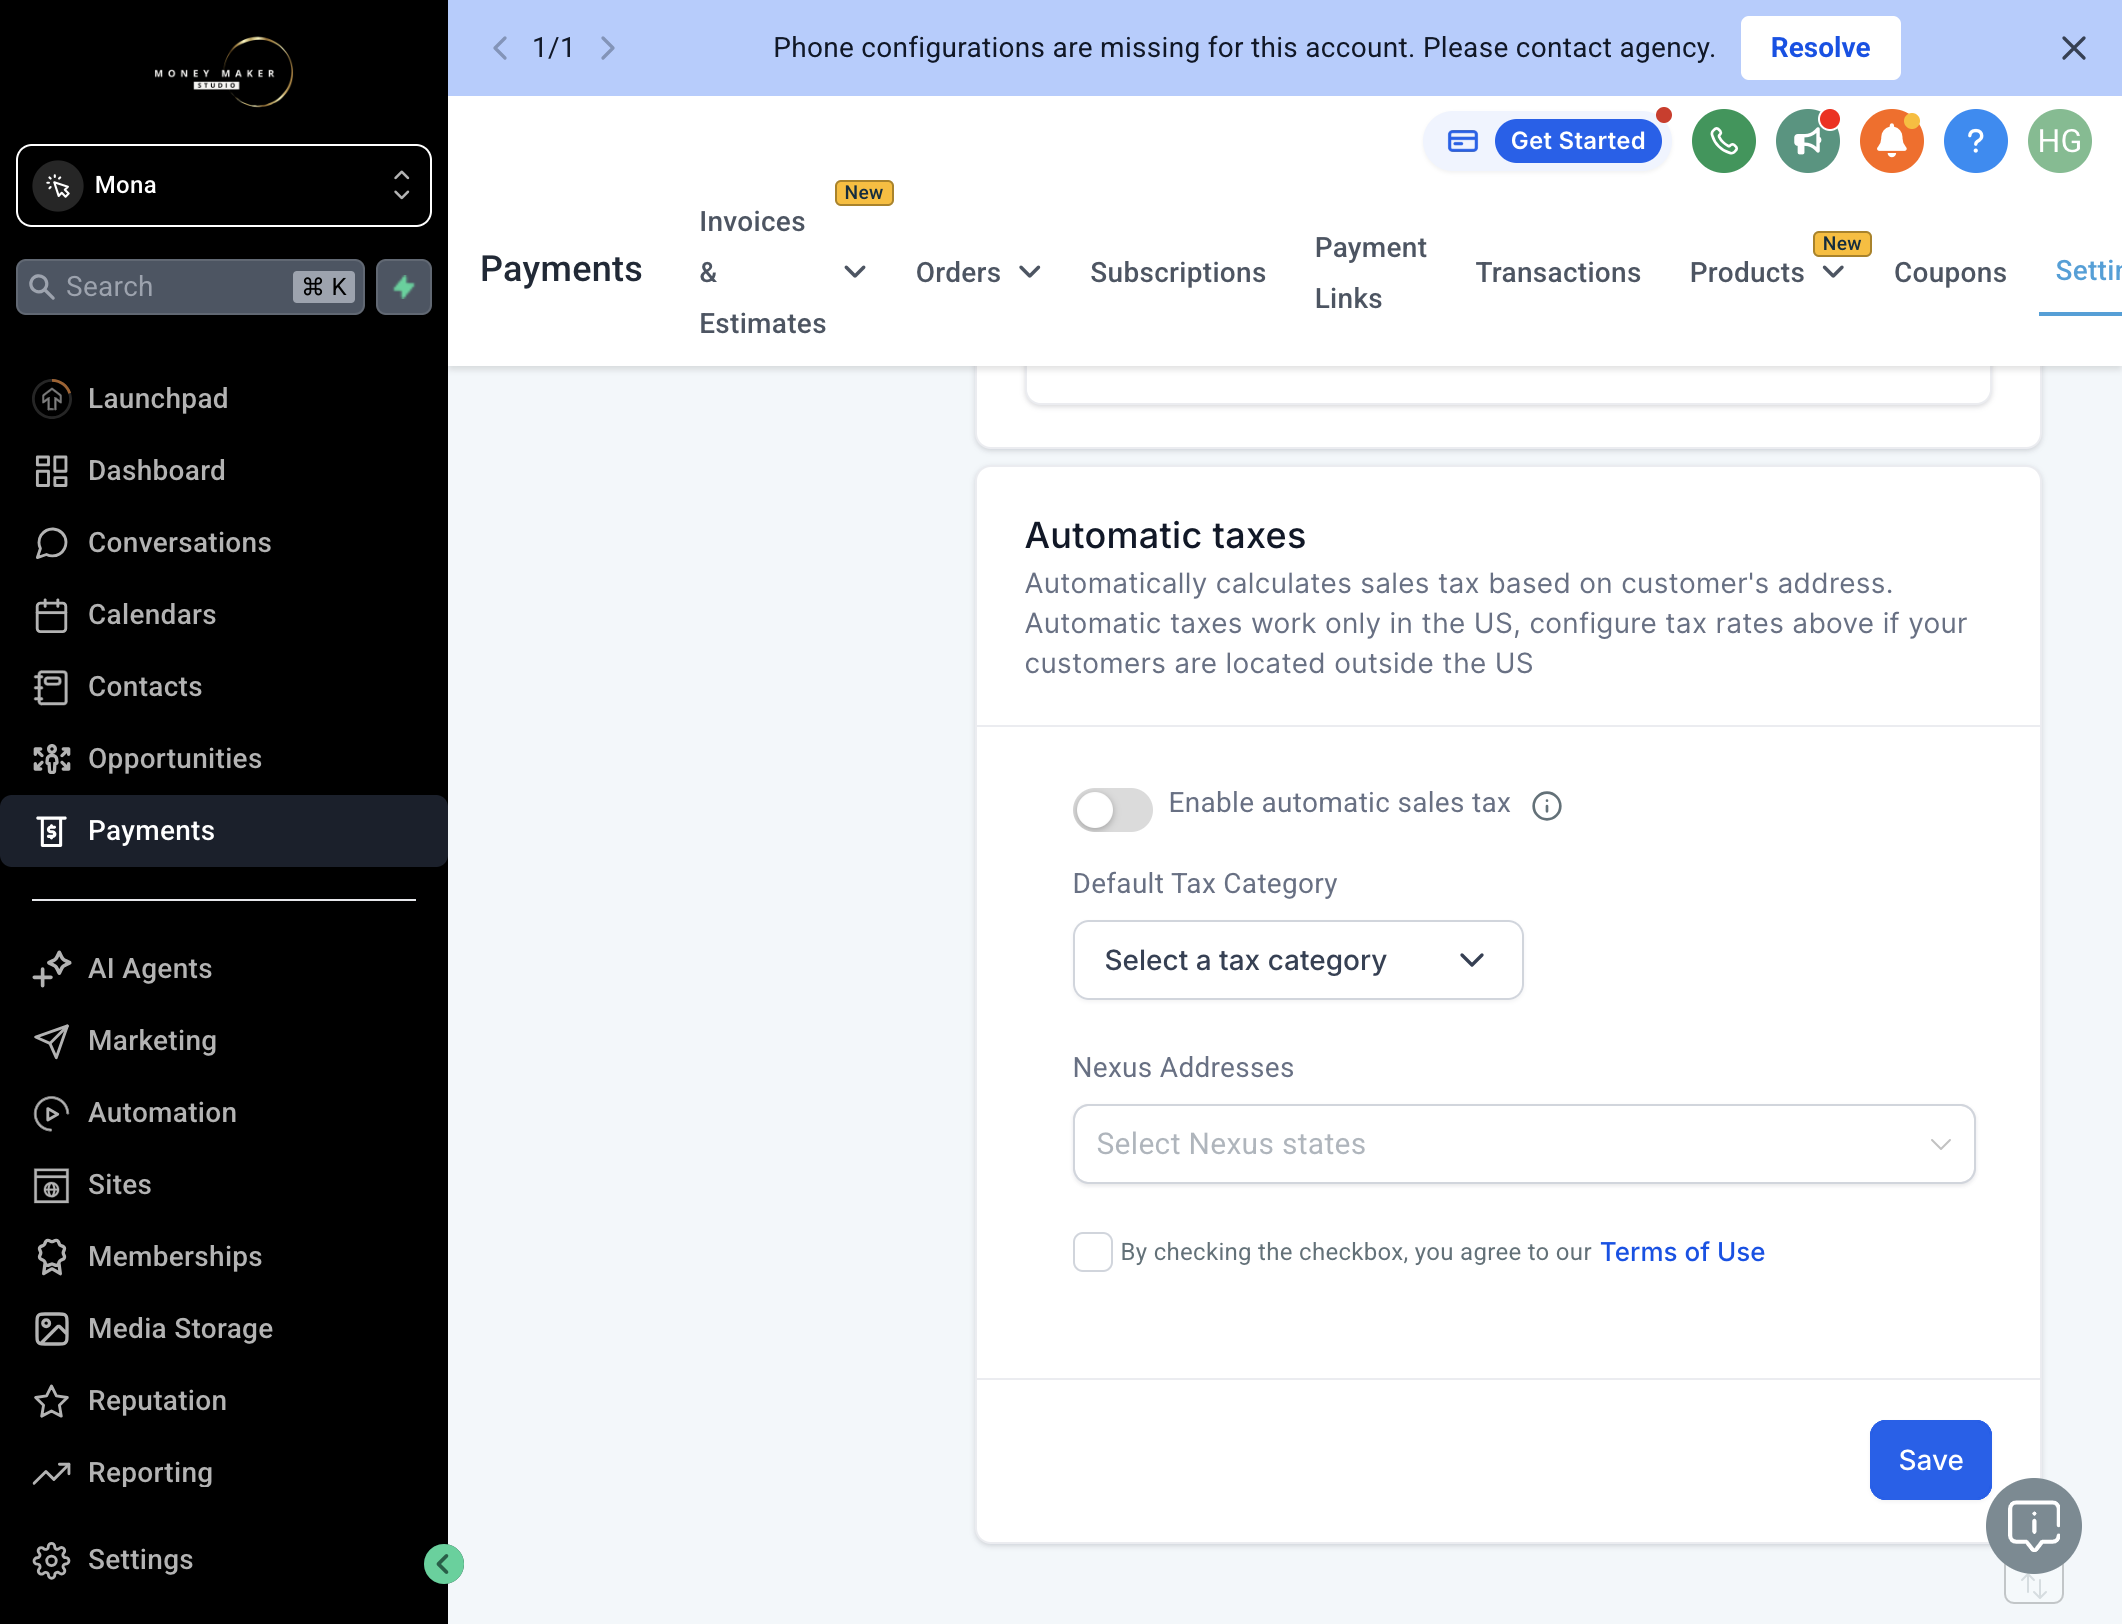Click the Get Started button

click(1577, 141)
